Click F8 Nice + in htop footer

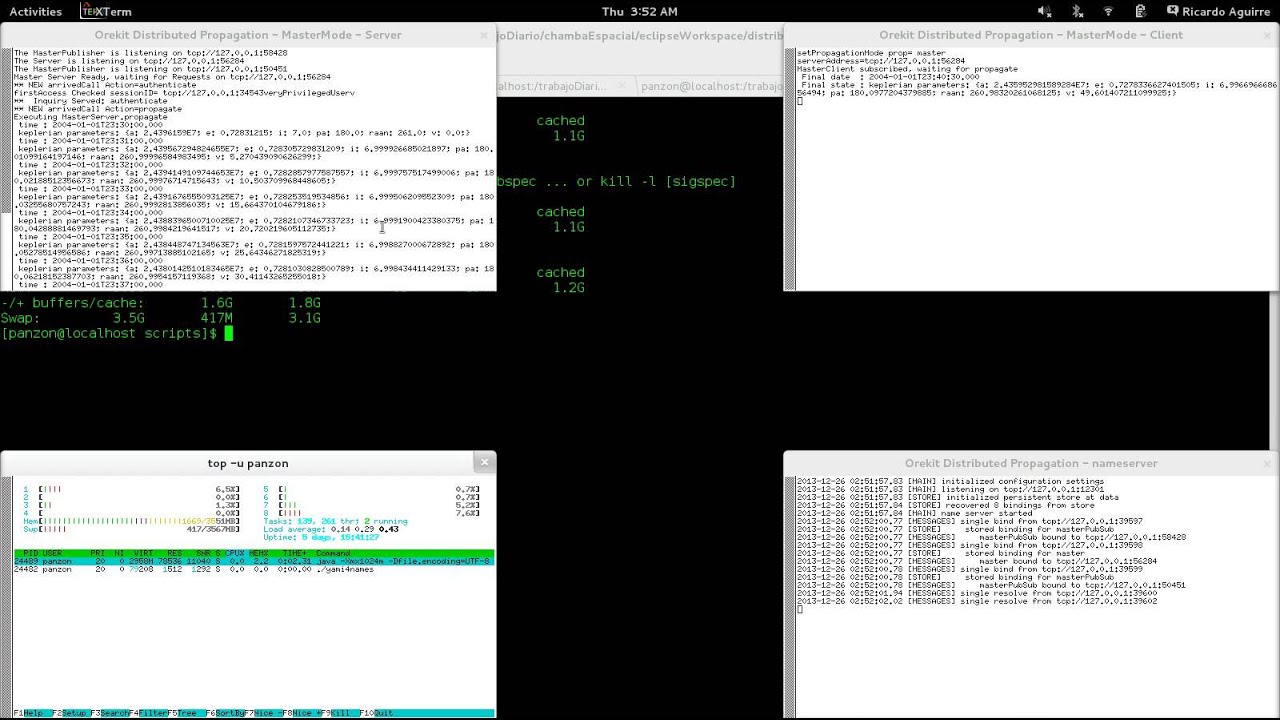304,713
